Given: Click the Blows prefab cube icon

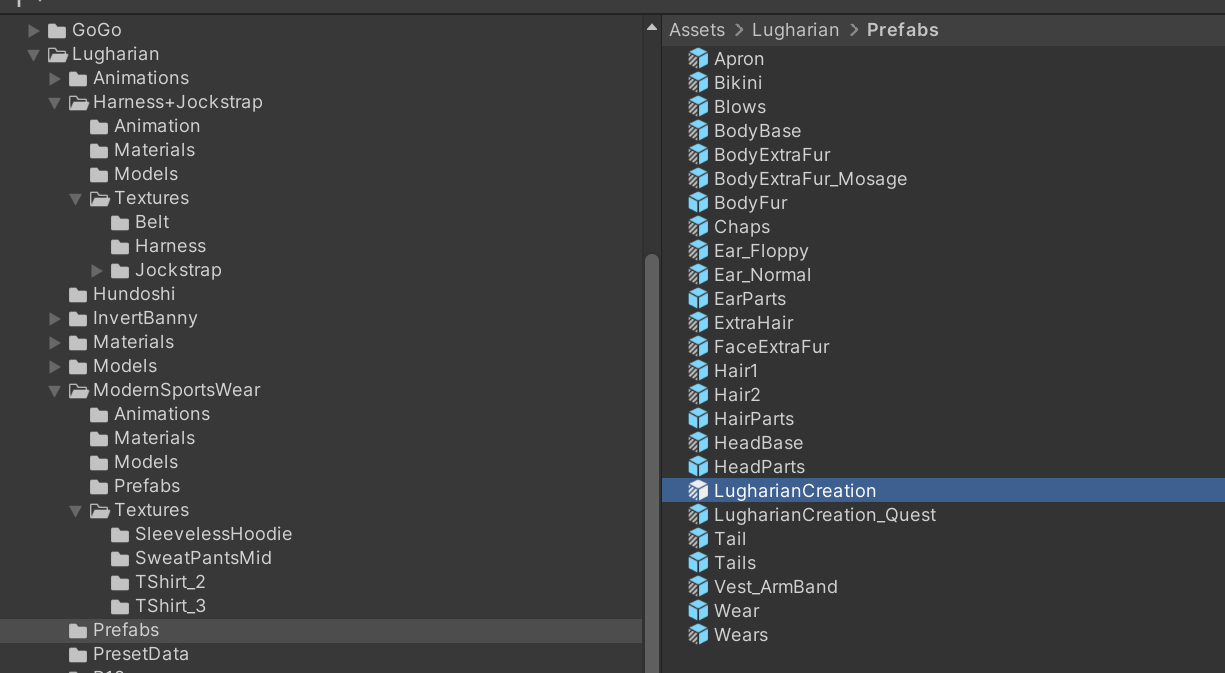Looking at the screenshot, I should 698,107.
